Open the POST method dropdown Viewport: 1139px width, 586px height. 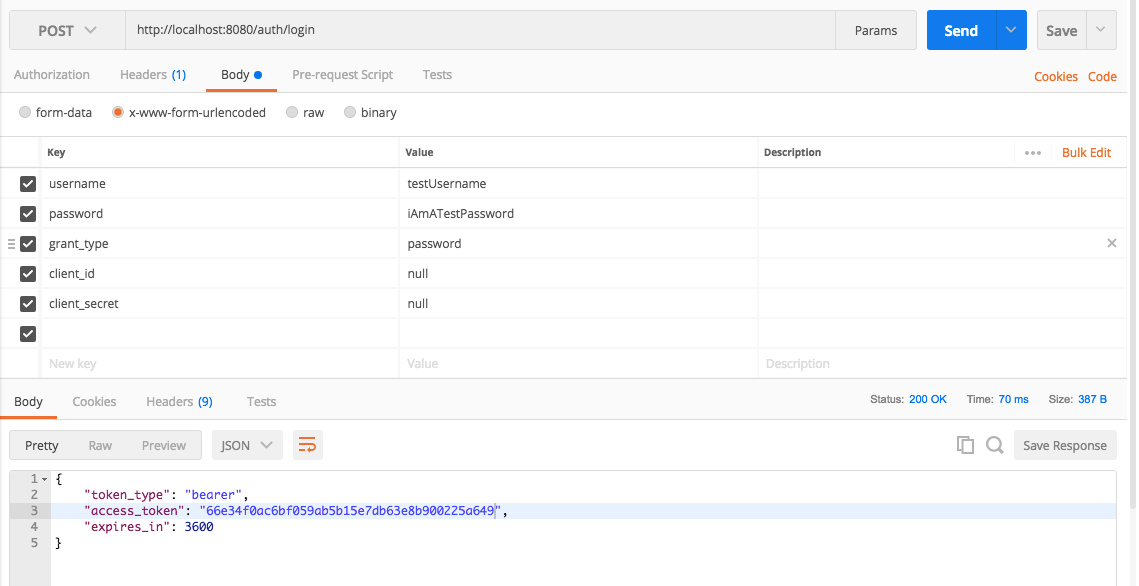pos(67,30)
